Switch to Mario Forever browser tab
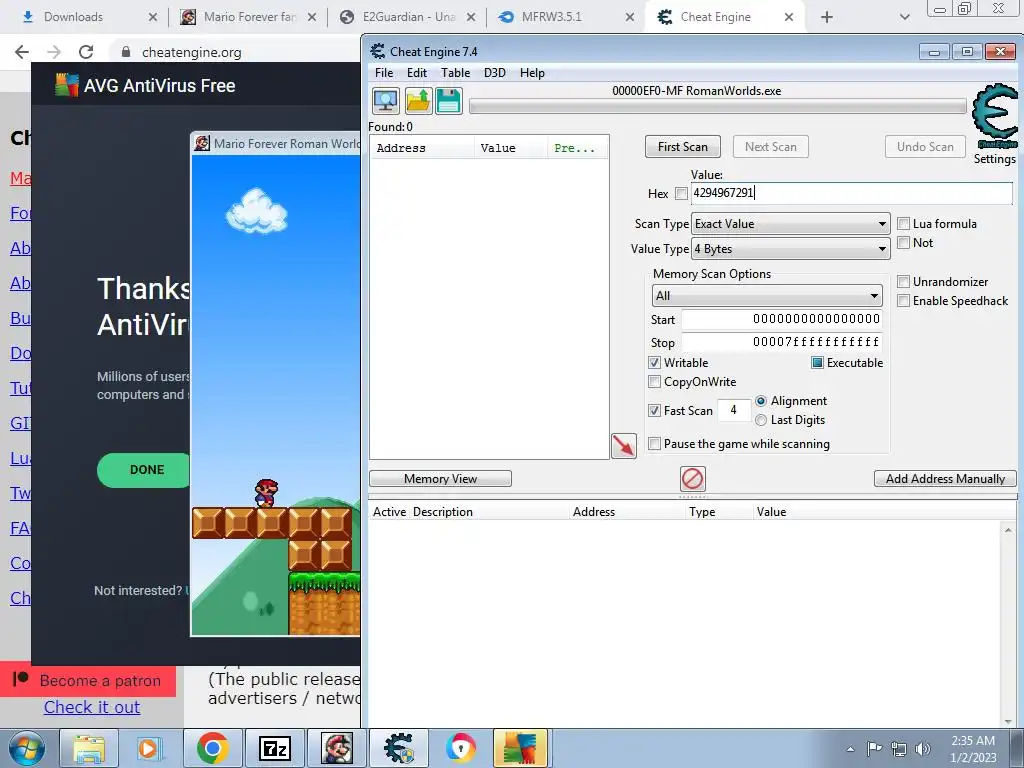Screen dimensions: 1024x768 click(x=248, y=17)
